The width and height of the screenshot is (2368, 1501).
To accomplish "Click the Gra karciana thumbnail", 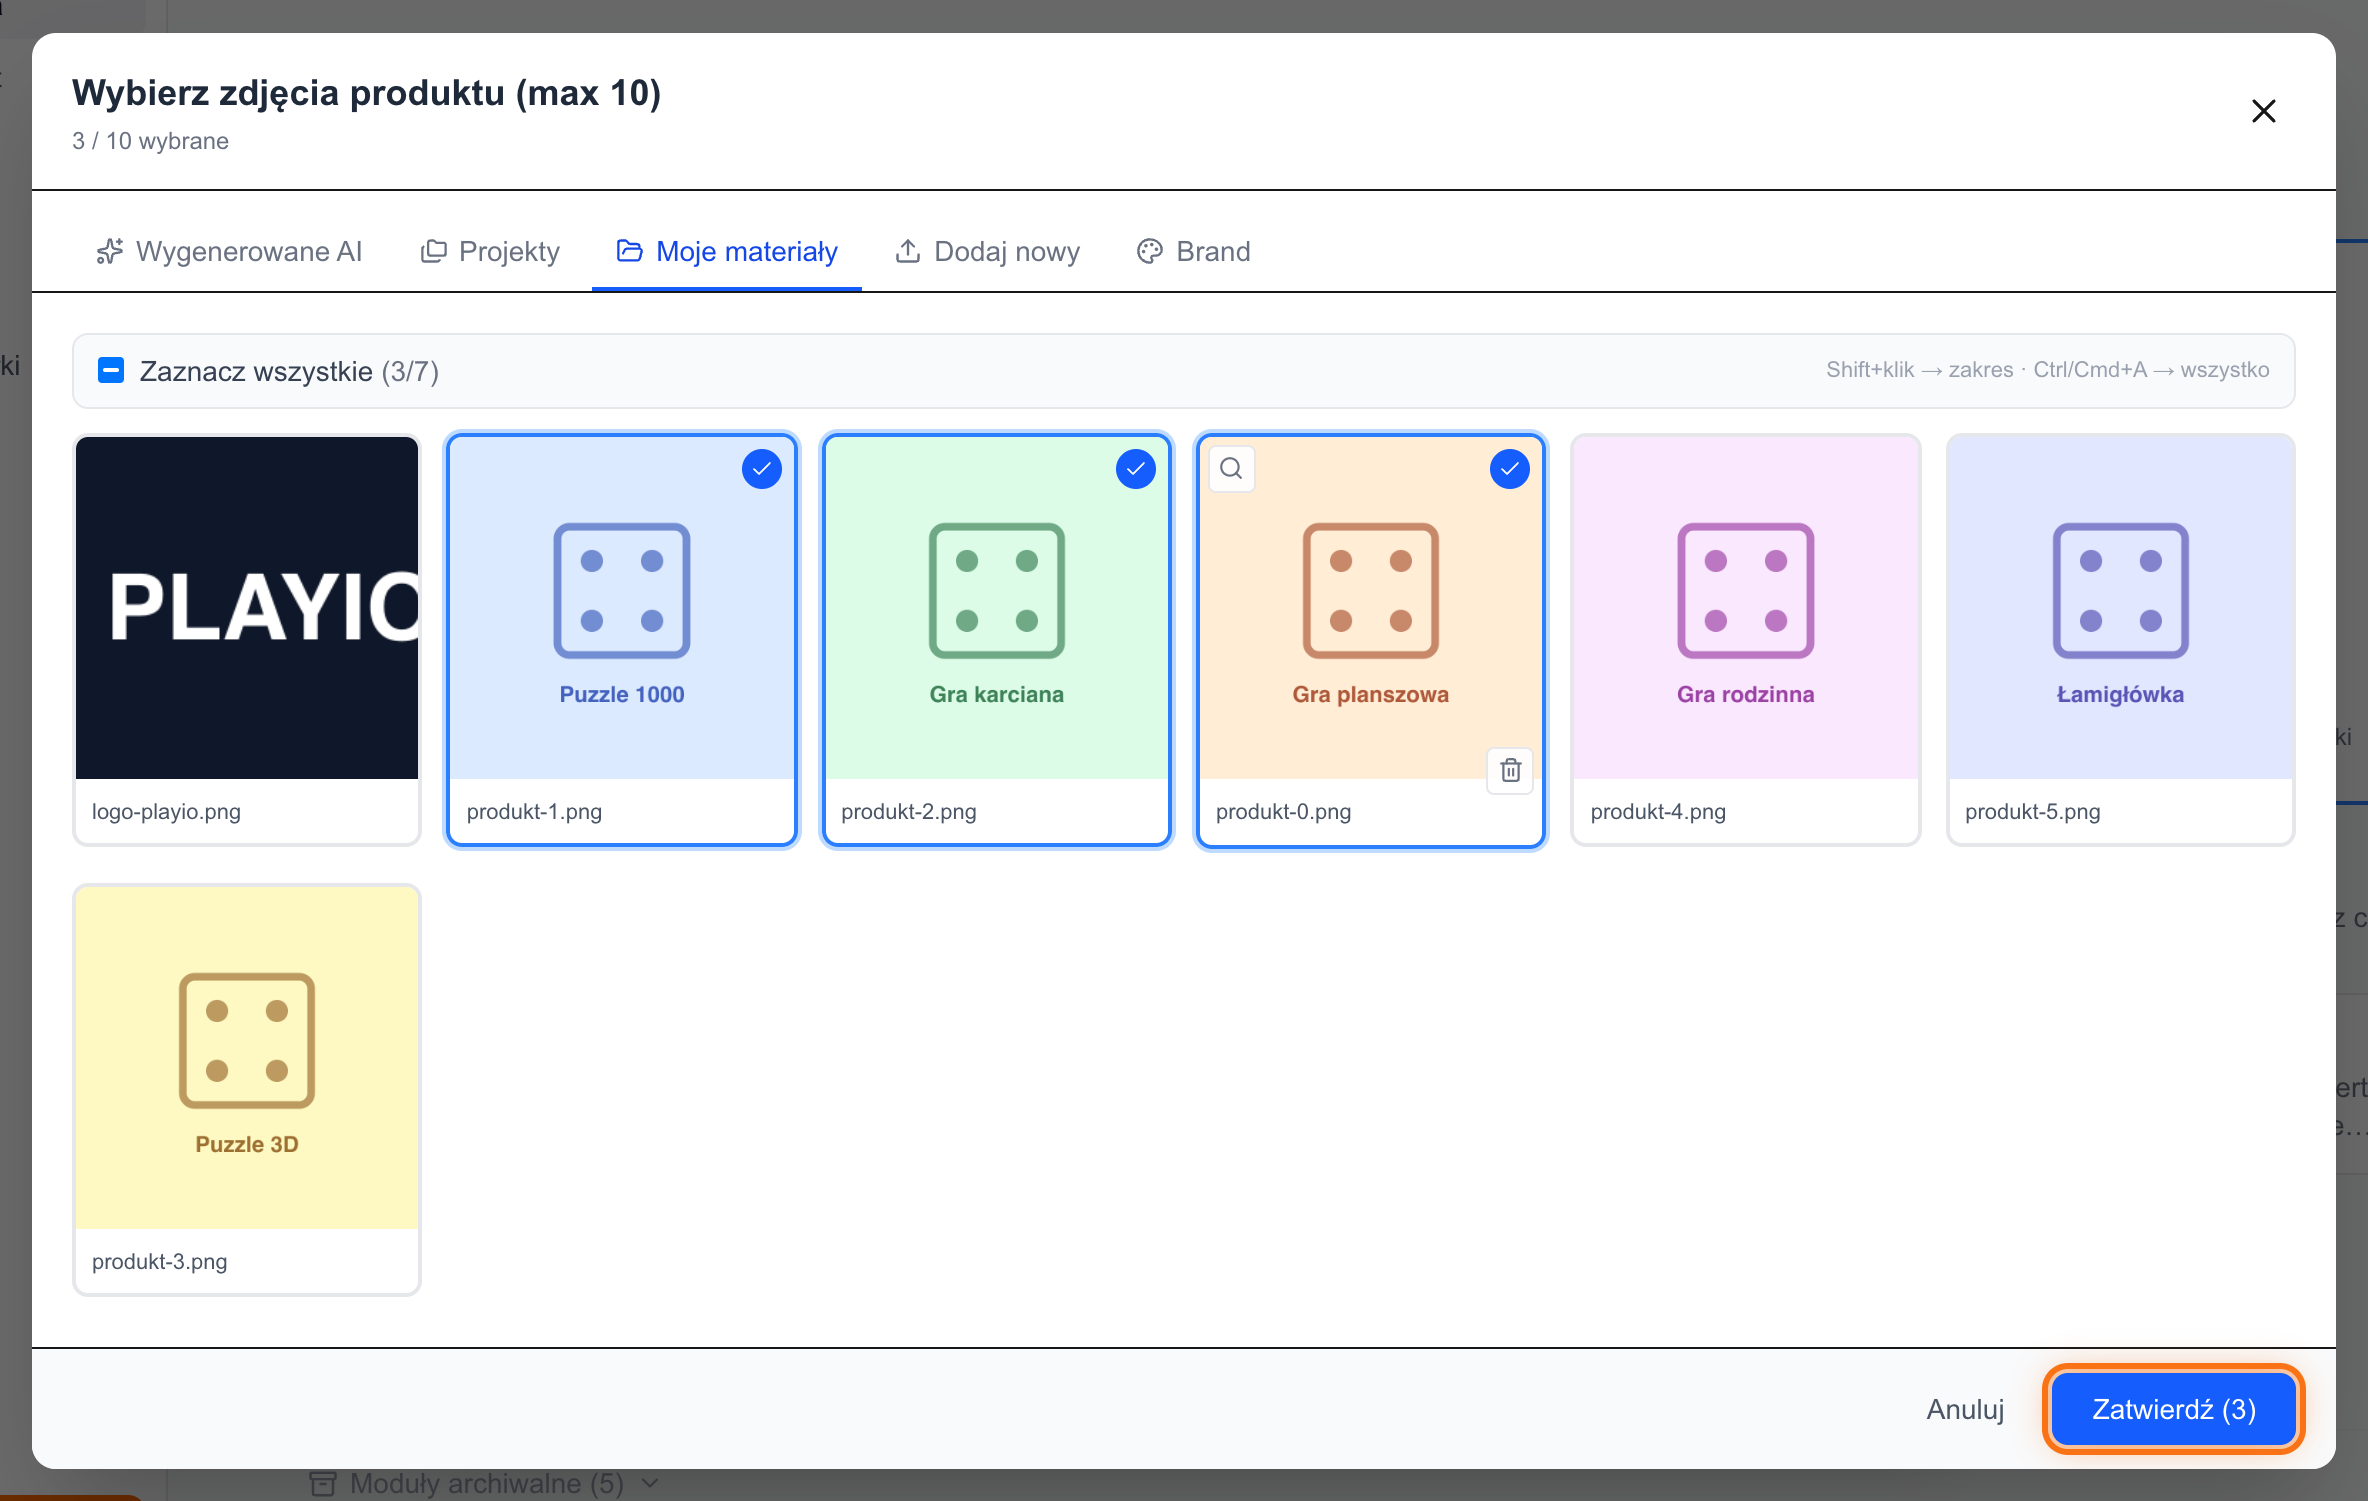I will (x=997, y=608).
